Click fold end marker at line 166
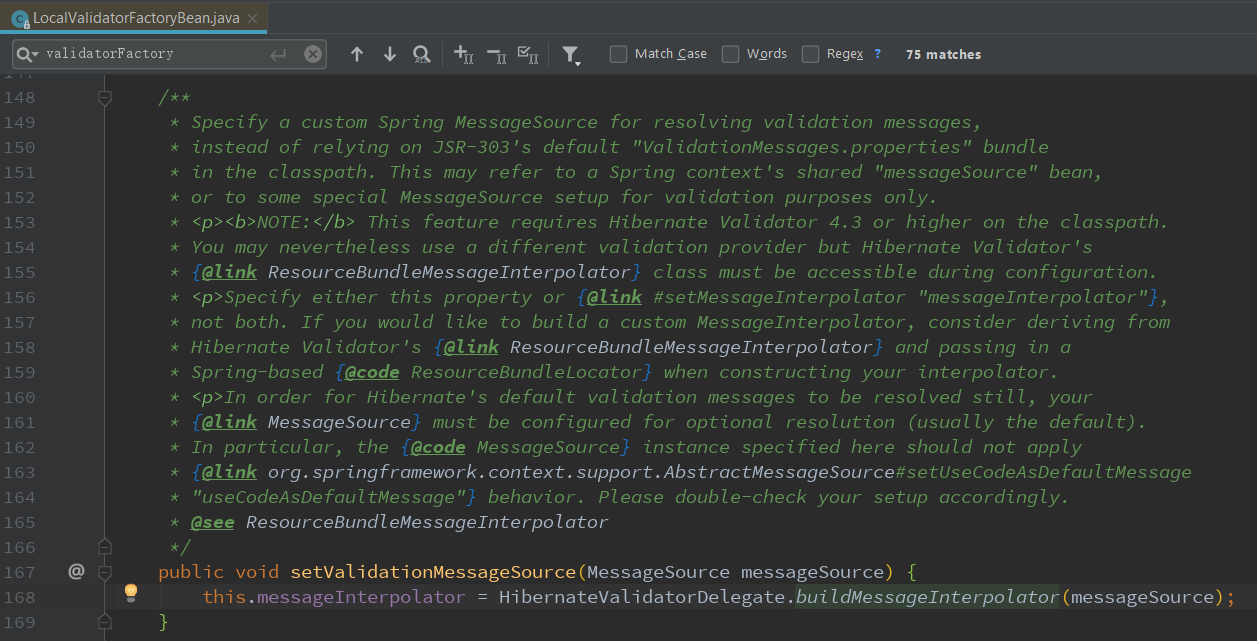1257x641 pixels. 104,547
